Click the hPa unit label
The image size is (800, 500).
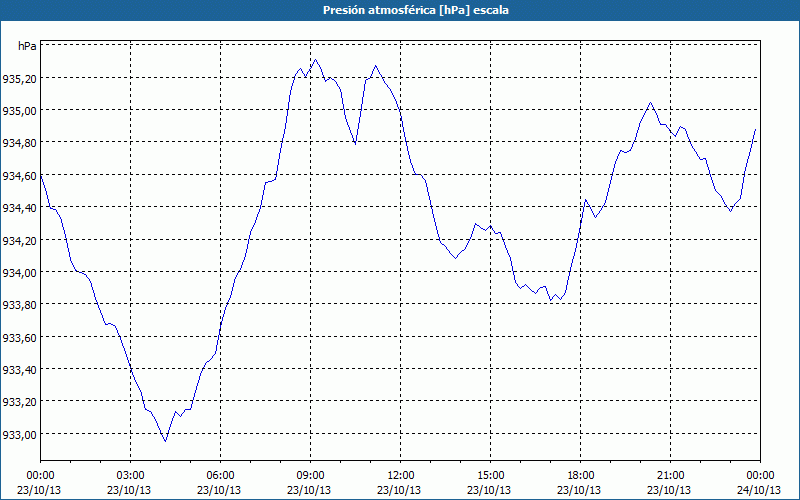[x=27, y=46]
